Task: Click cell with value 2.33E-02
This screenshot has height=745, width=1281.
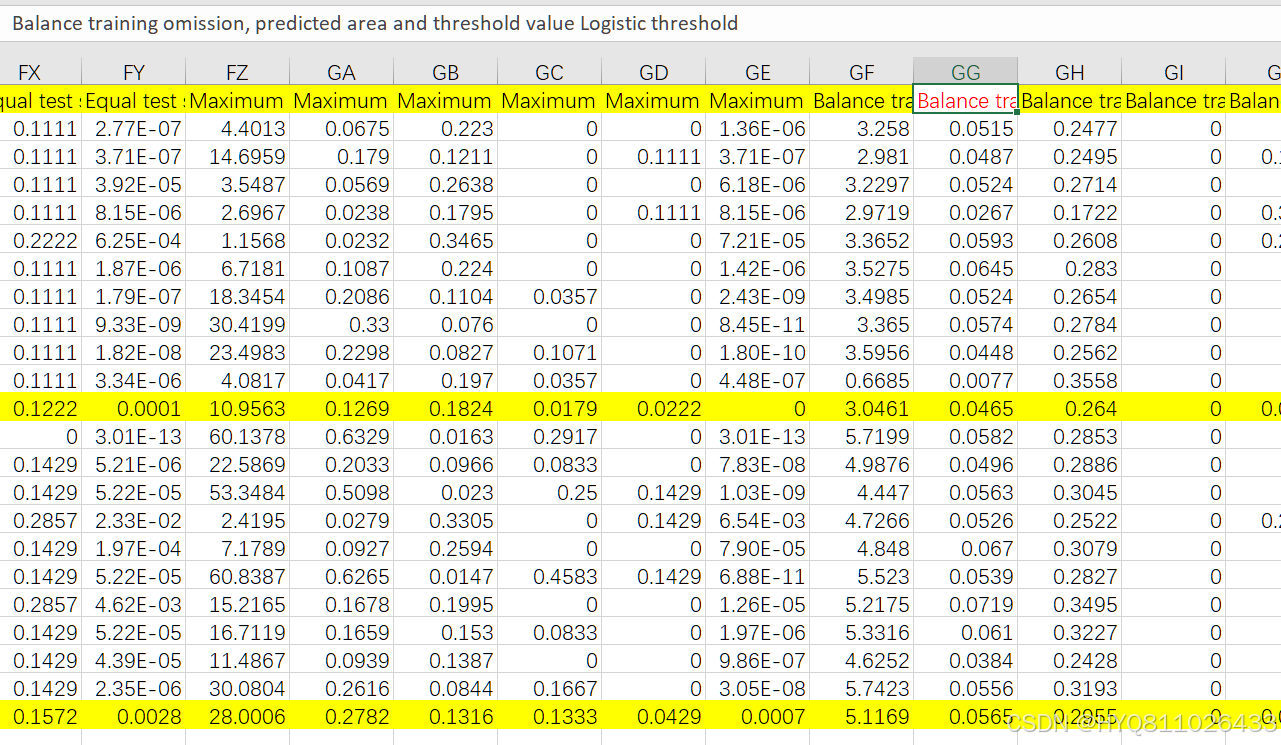Action: [134, 521]
